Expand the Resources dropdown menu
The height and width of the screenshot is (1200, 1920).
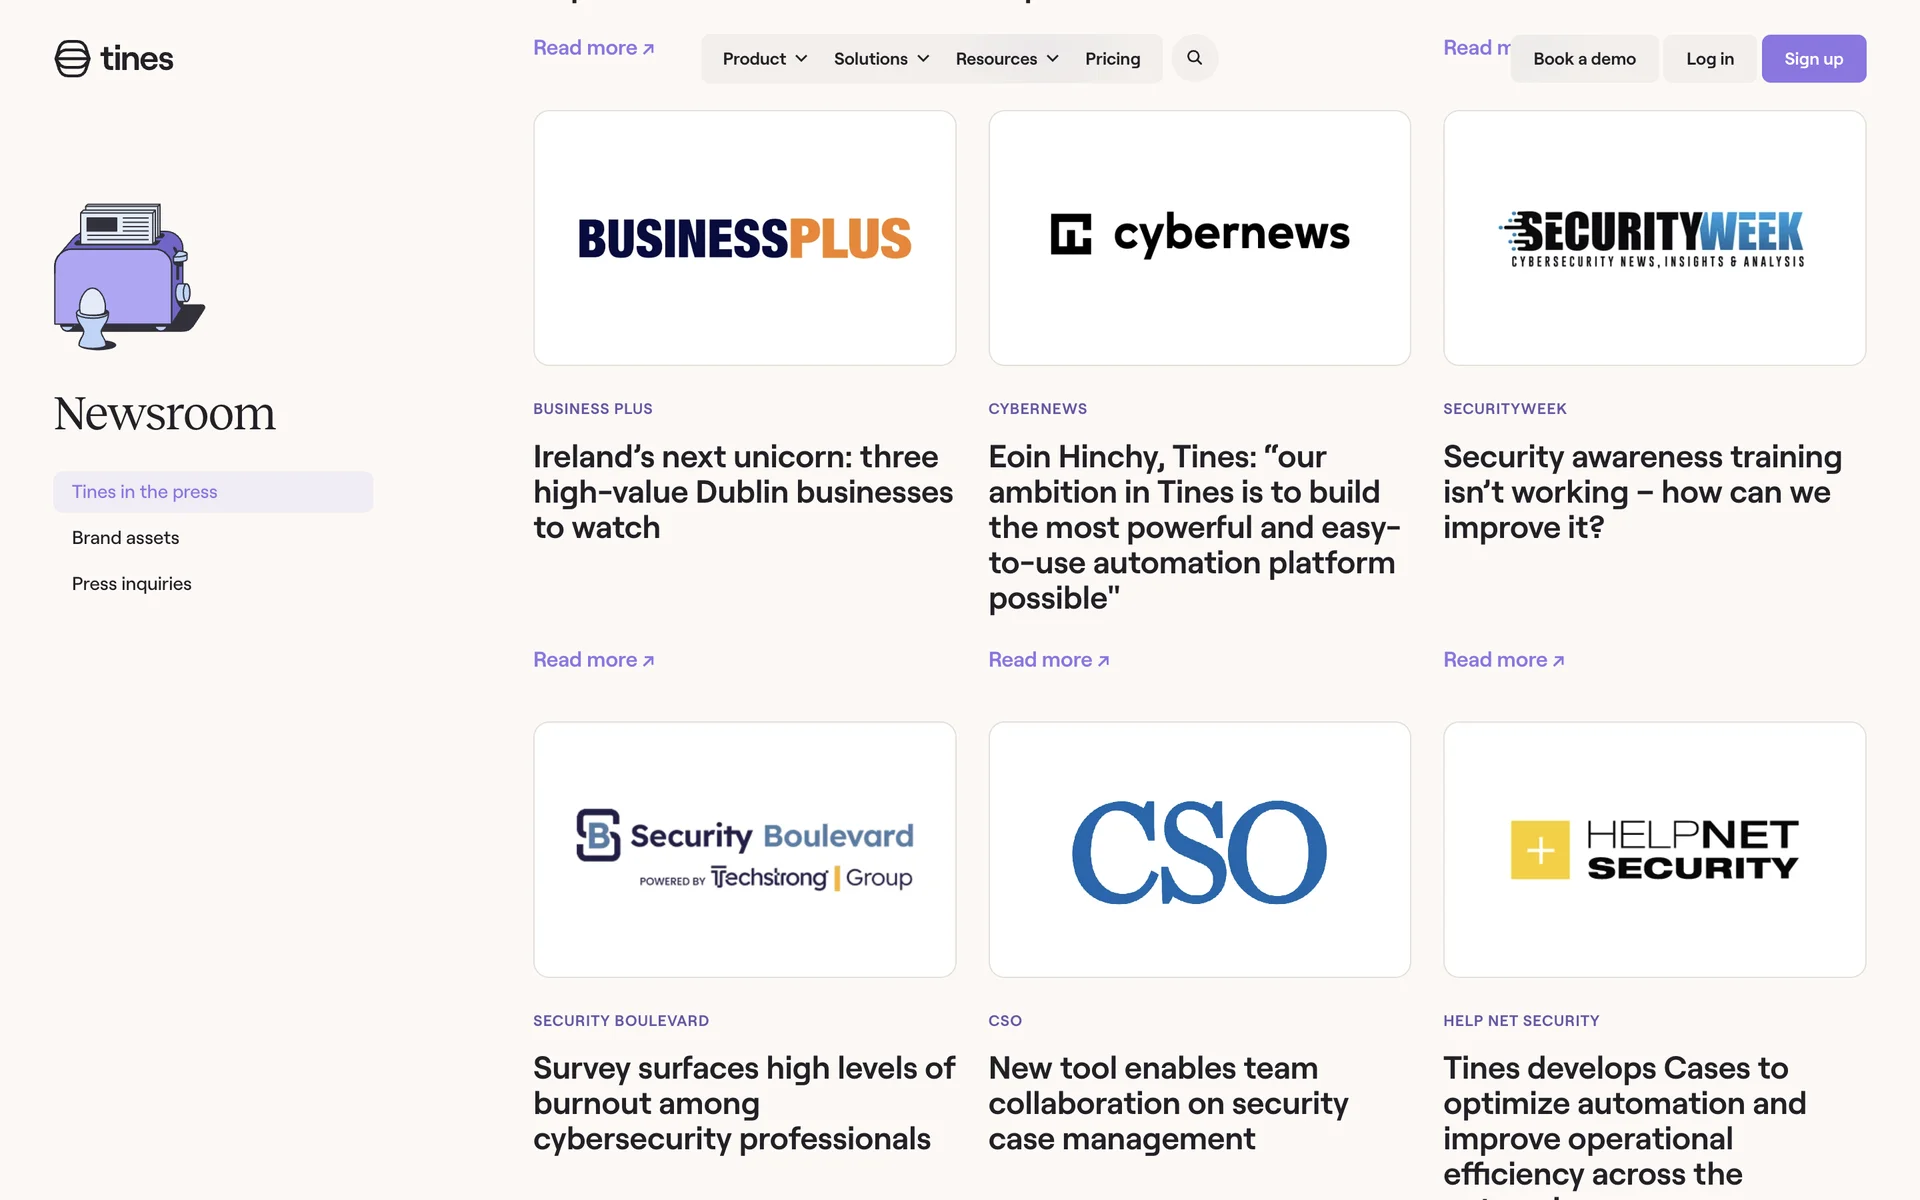click(1006, 59)
